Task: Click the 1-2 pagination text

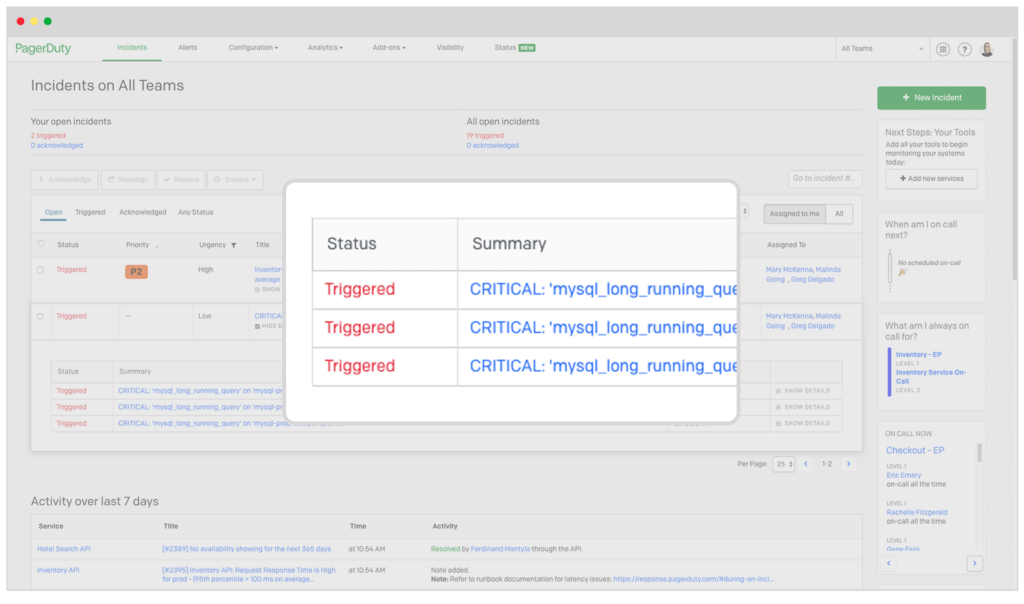Action: pos(827,464)
